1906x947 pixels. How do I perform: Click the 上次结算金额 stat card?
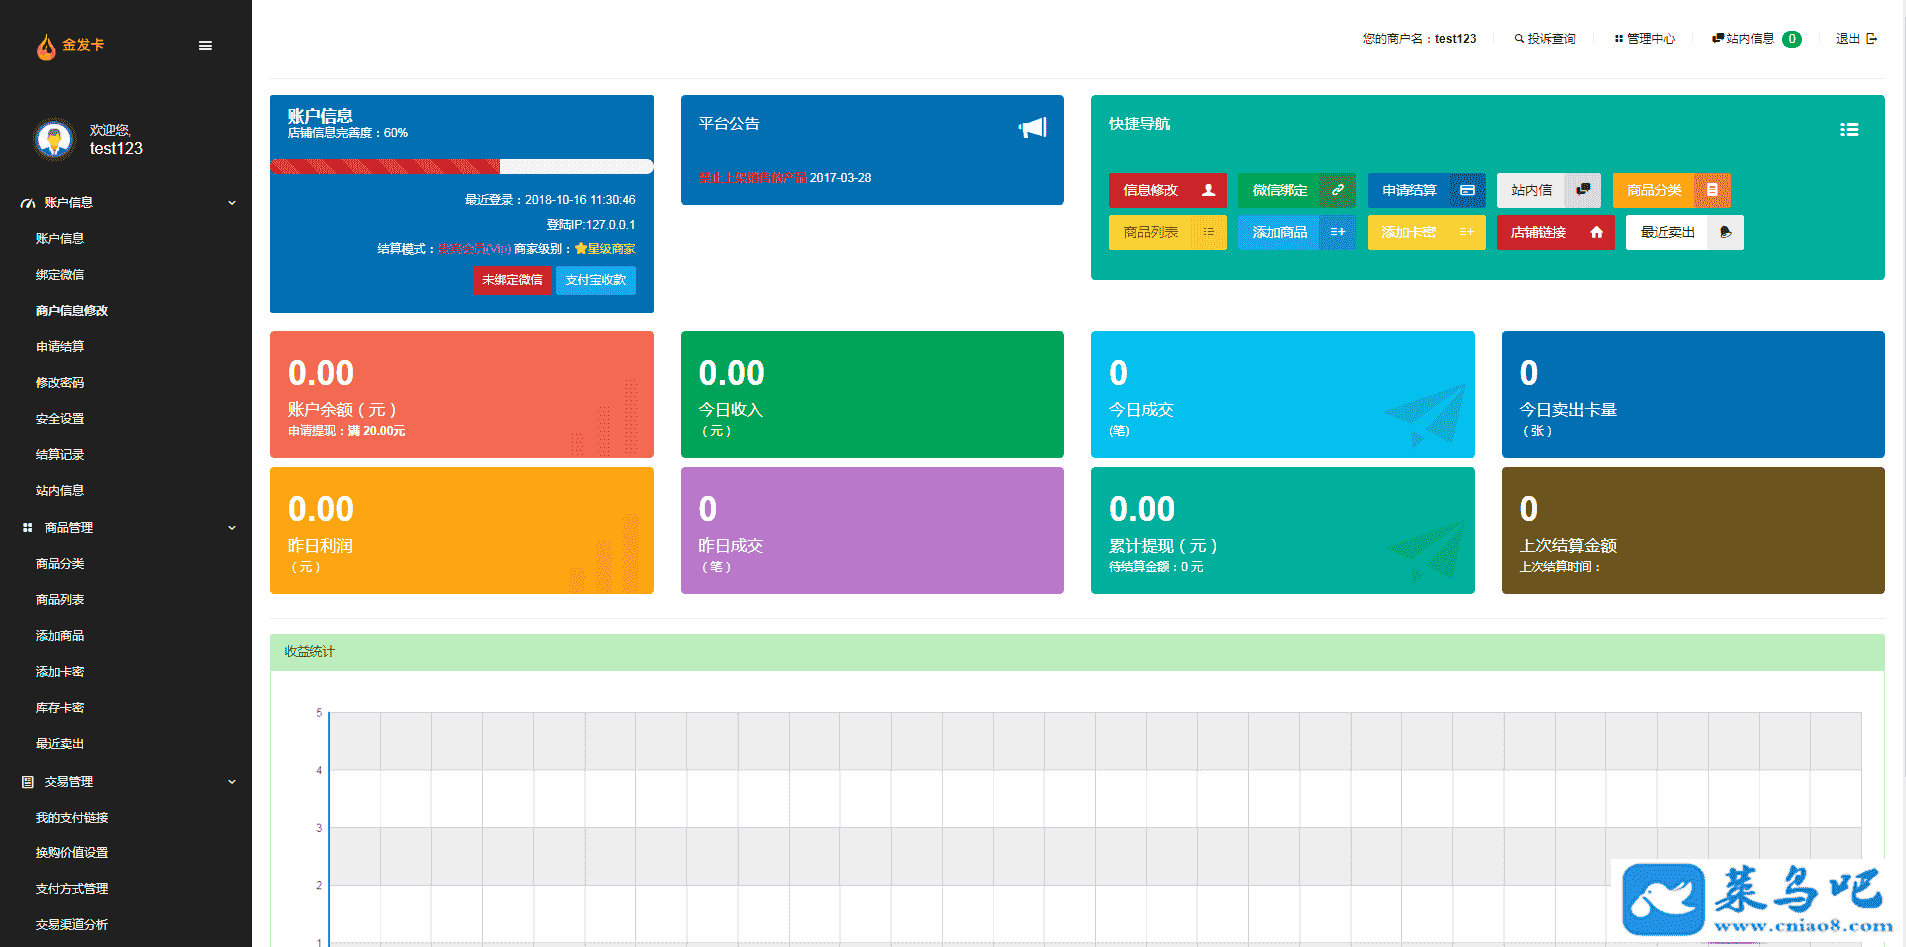[x=1693, y=530]
